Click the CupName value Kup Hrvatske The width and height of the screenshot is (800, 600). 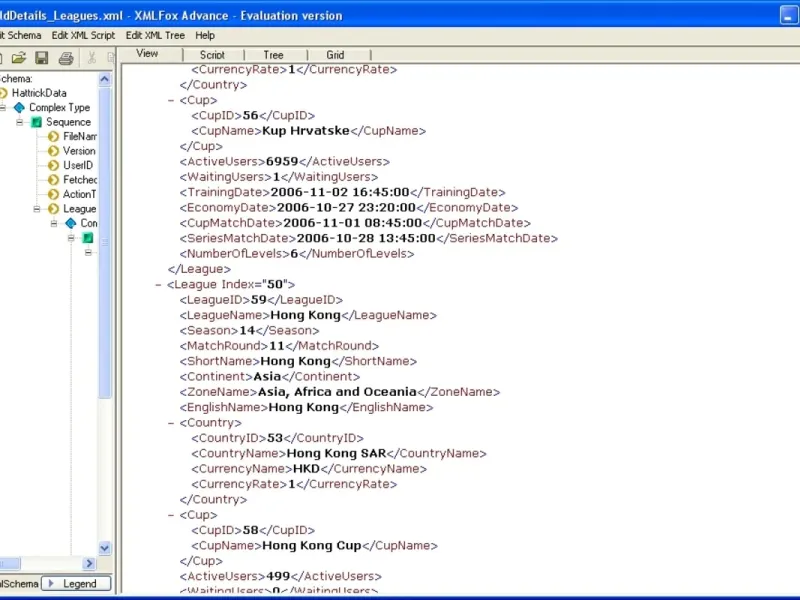tap(306, 131)
